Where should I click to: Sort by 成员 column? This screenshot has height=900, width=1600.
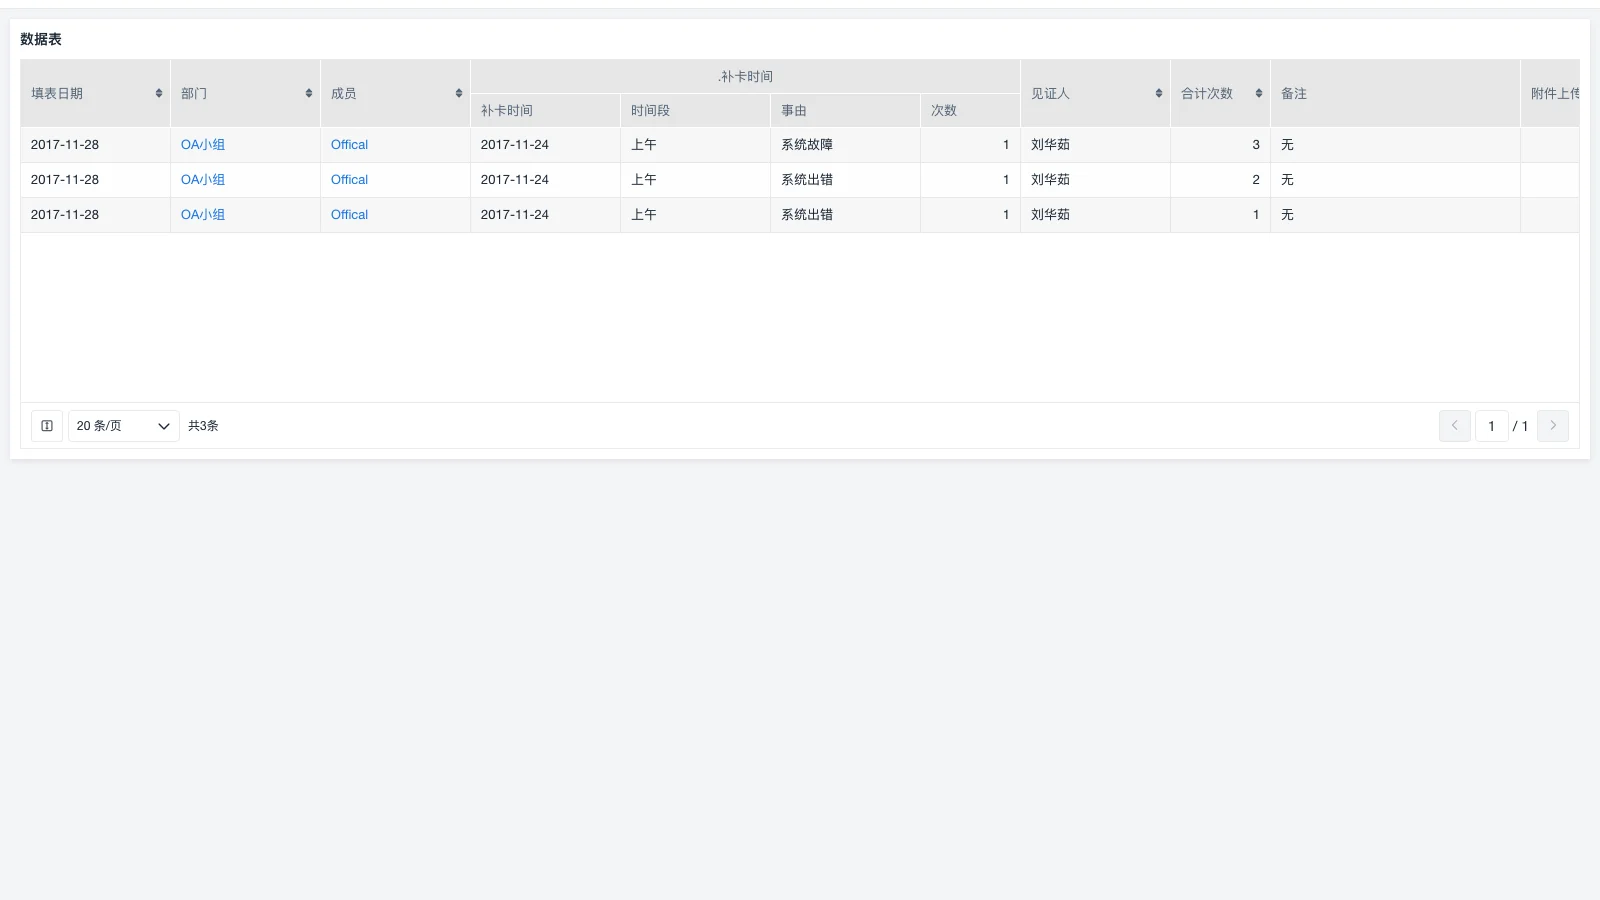click(x=458, y=93)
